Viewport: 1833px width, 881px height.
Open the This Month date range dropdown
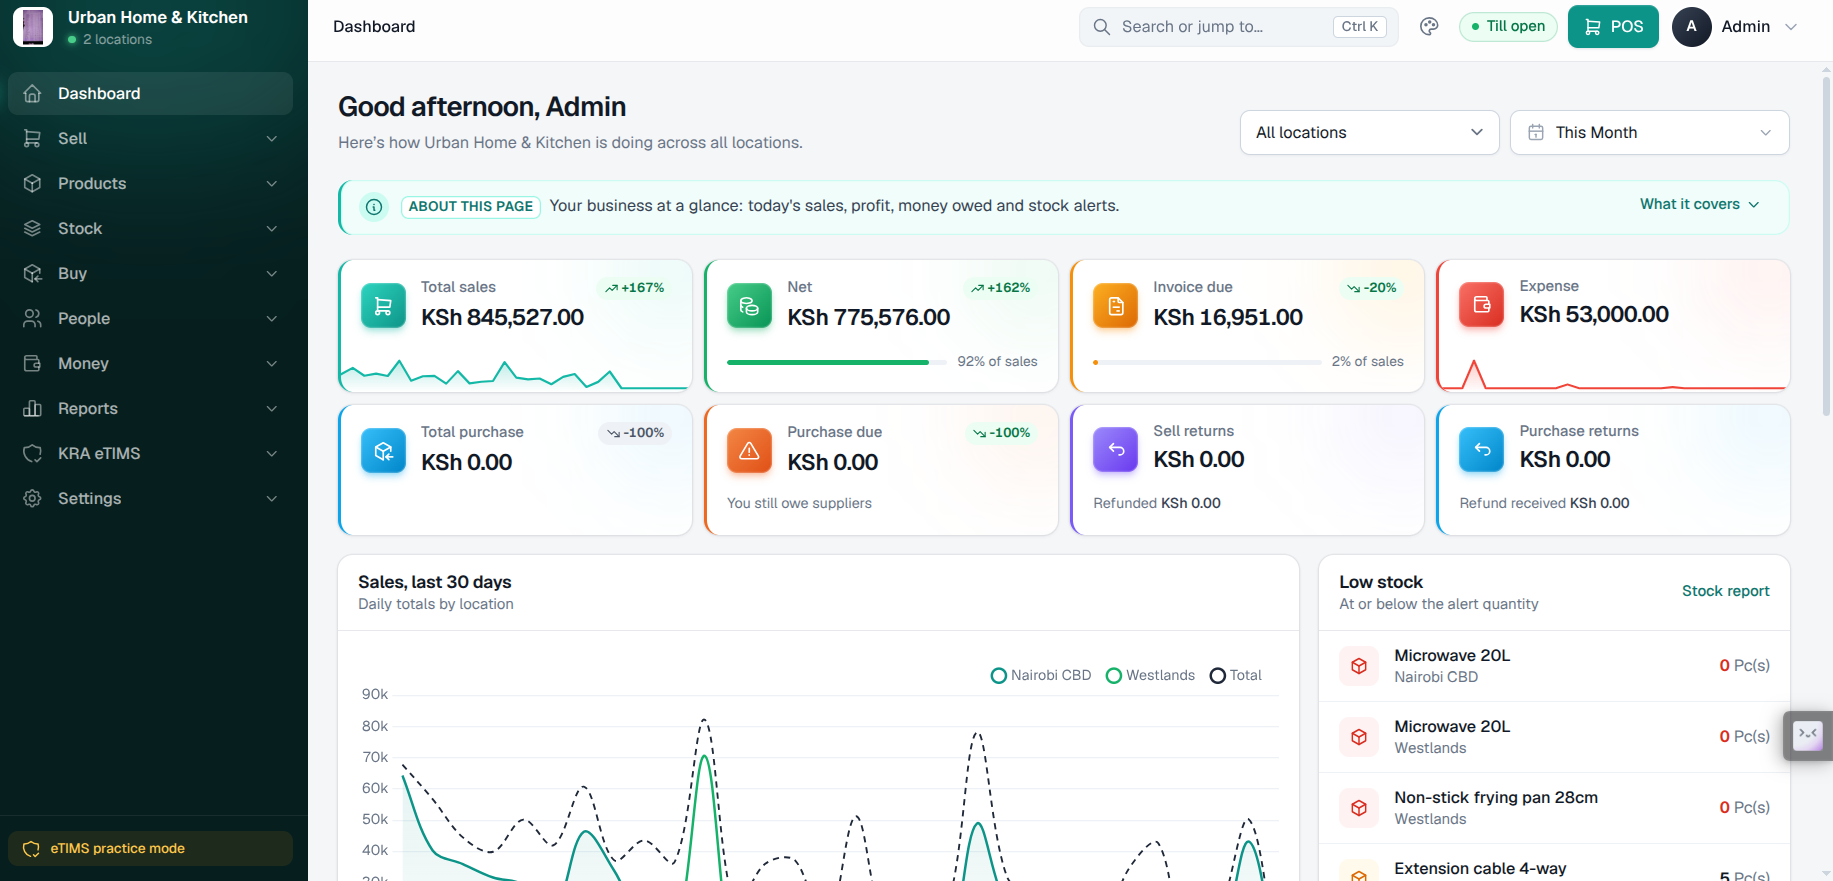coord(1649,133)
